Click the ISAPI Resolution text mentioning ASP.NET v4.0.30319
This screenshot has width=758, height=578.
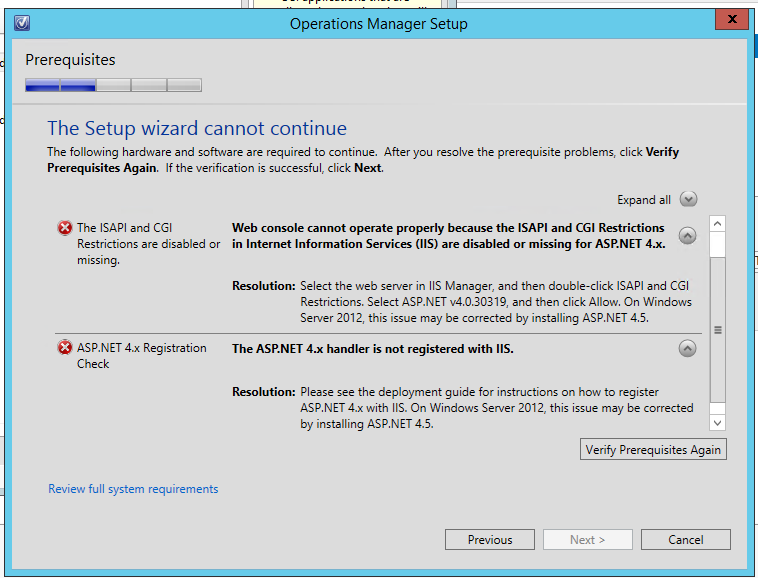pos(496,302)
